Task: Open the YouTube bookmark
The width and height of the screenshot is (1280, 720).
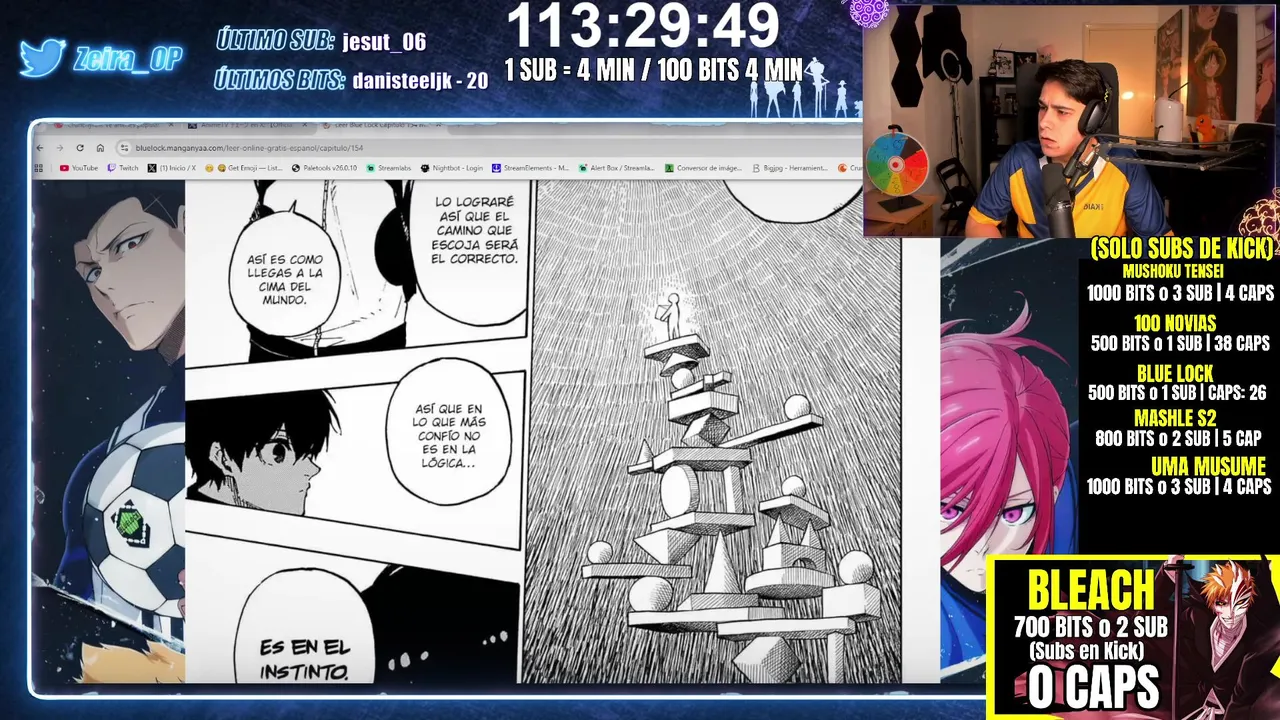Action: 79,168
